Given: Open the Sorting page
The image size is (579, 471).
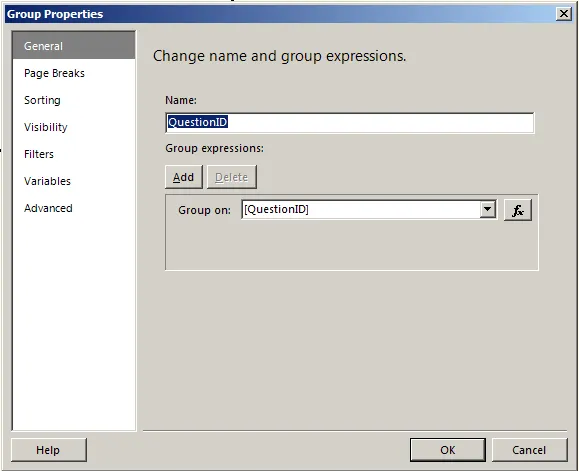Looking at the screenshot, I should pos(74,100).
